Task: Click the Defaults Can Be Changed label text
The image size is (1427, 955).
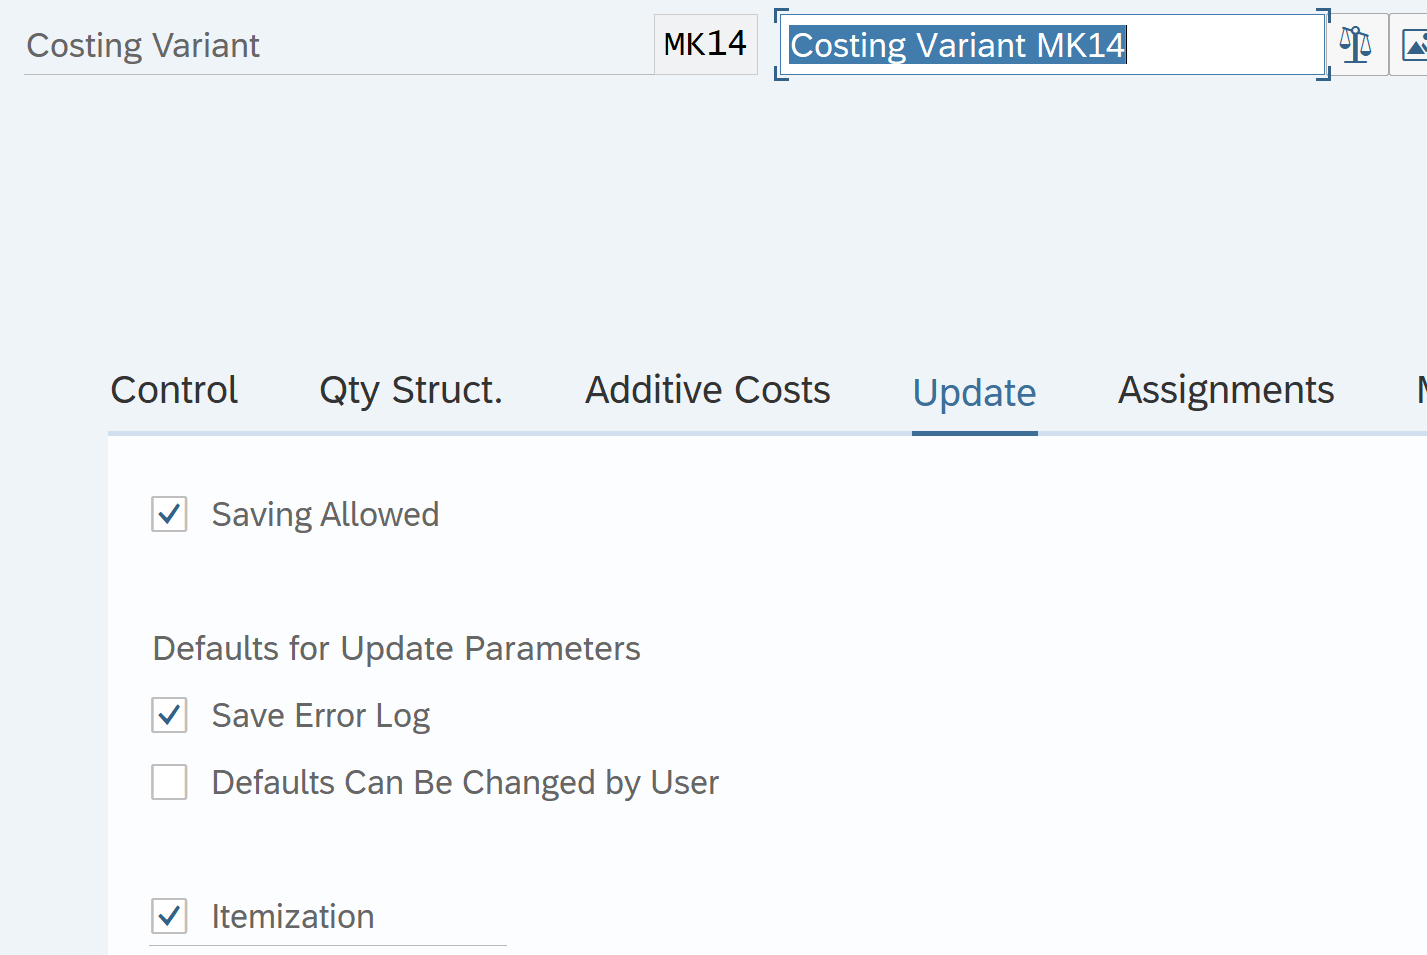Action: [465, 783]
